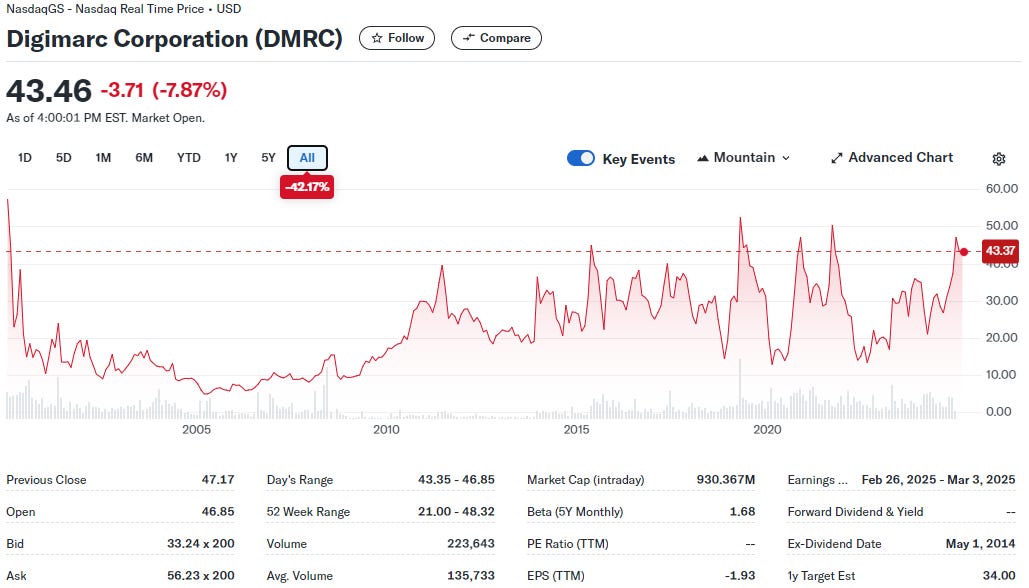Click the 2010 x-axis label

[386, 429]
